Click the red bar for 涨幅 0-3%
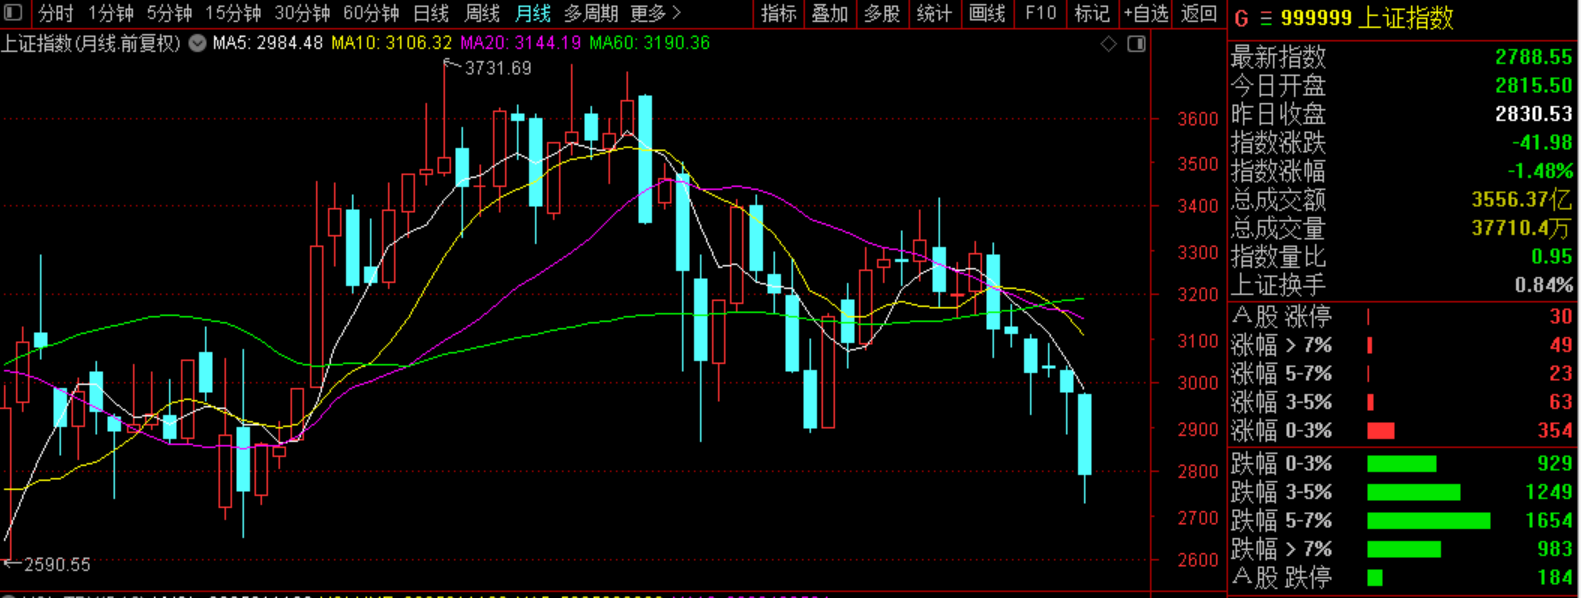Screen dimensions: 1581x598 pyautogui.click(x=1380, y=431)
